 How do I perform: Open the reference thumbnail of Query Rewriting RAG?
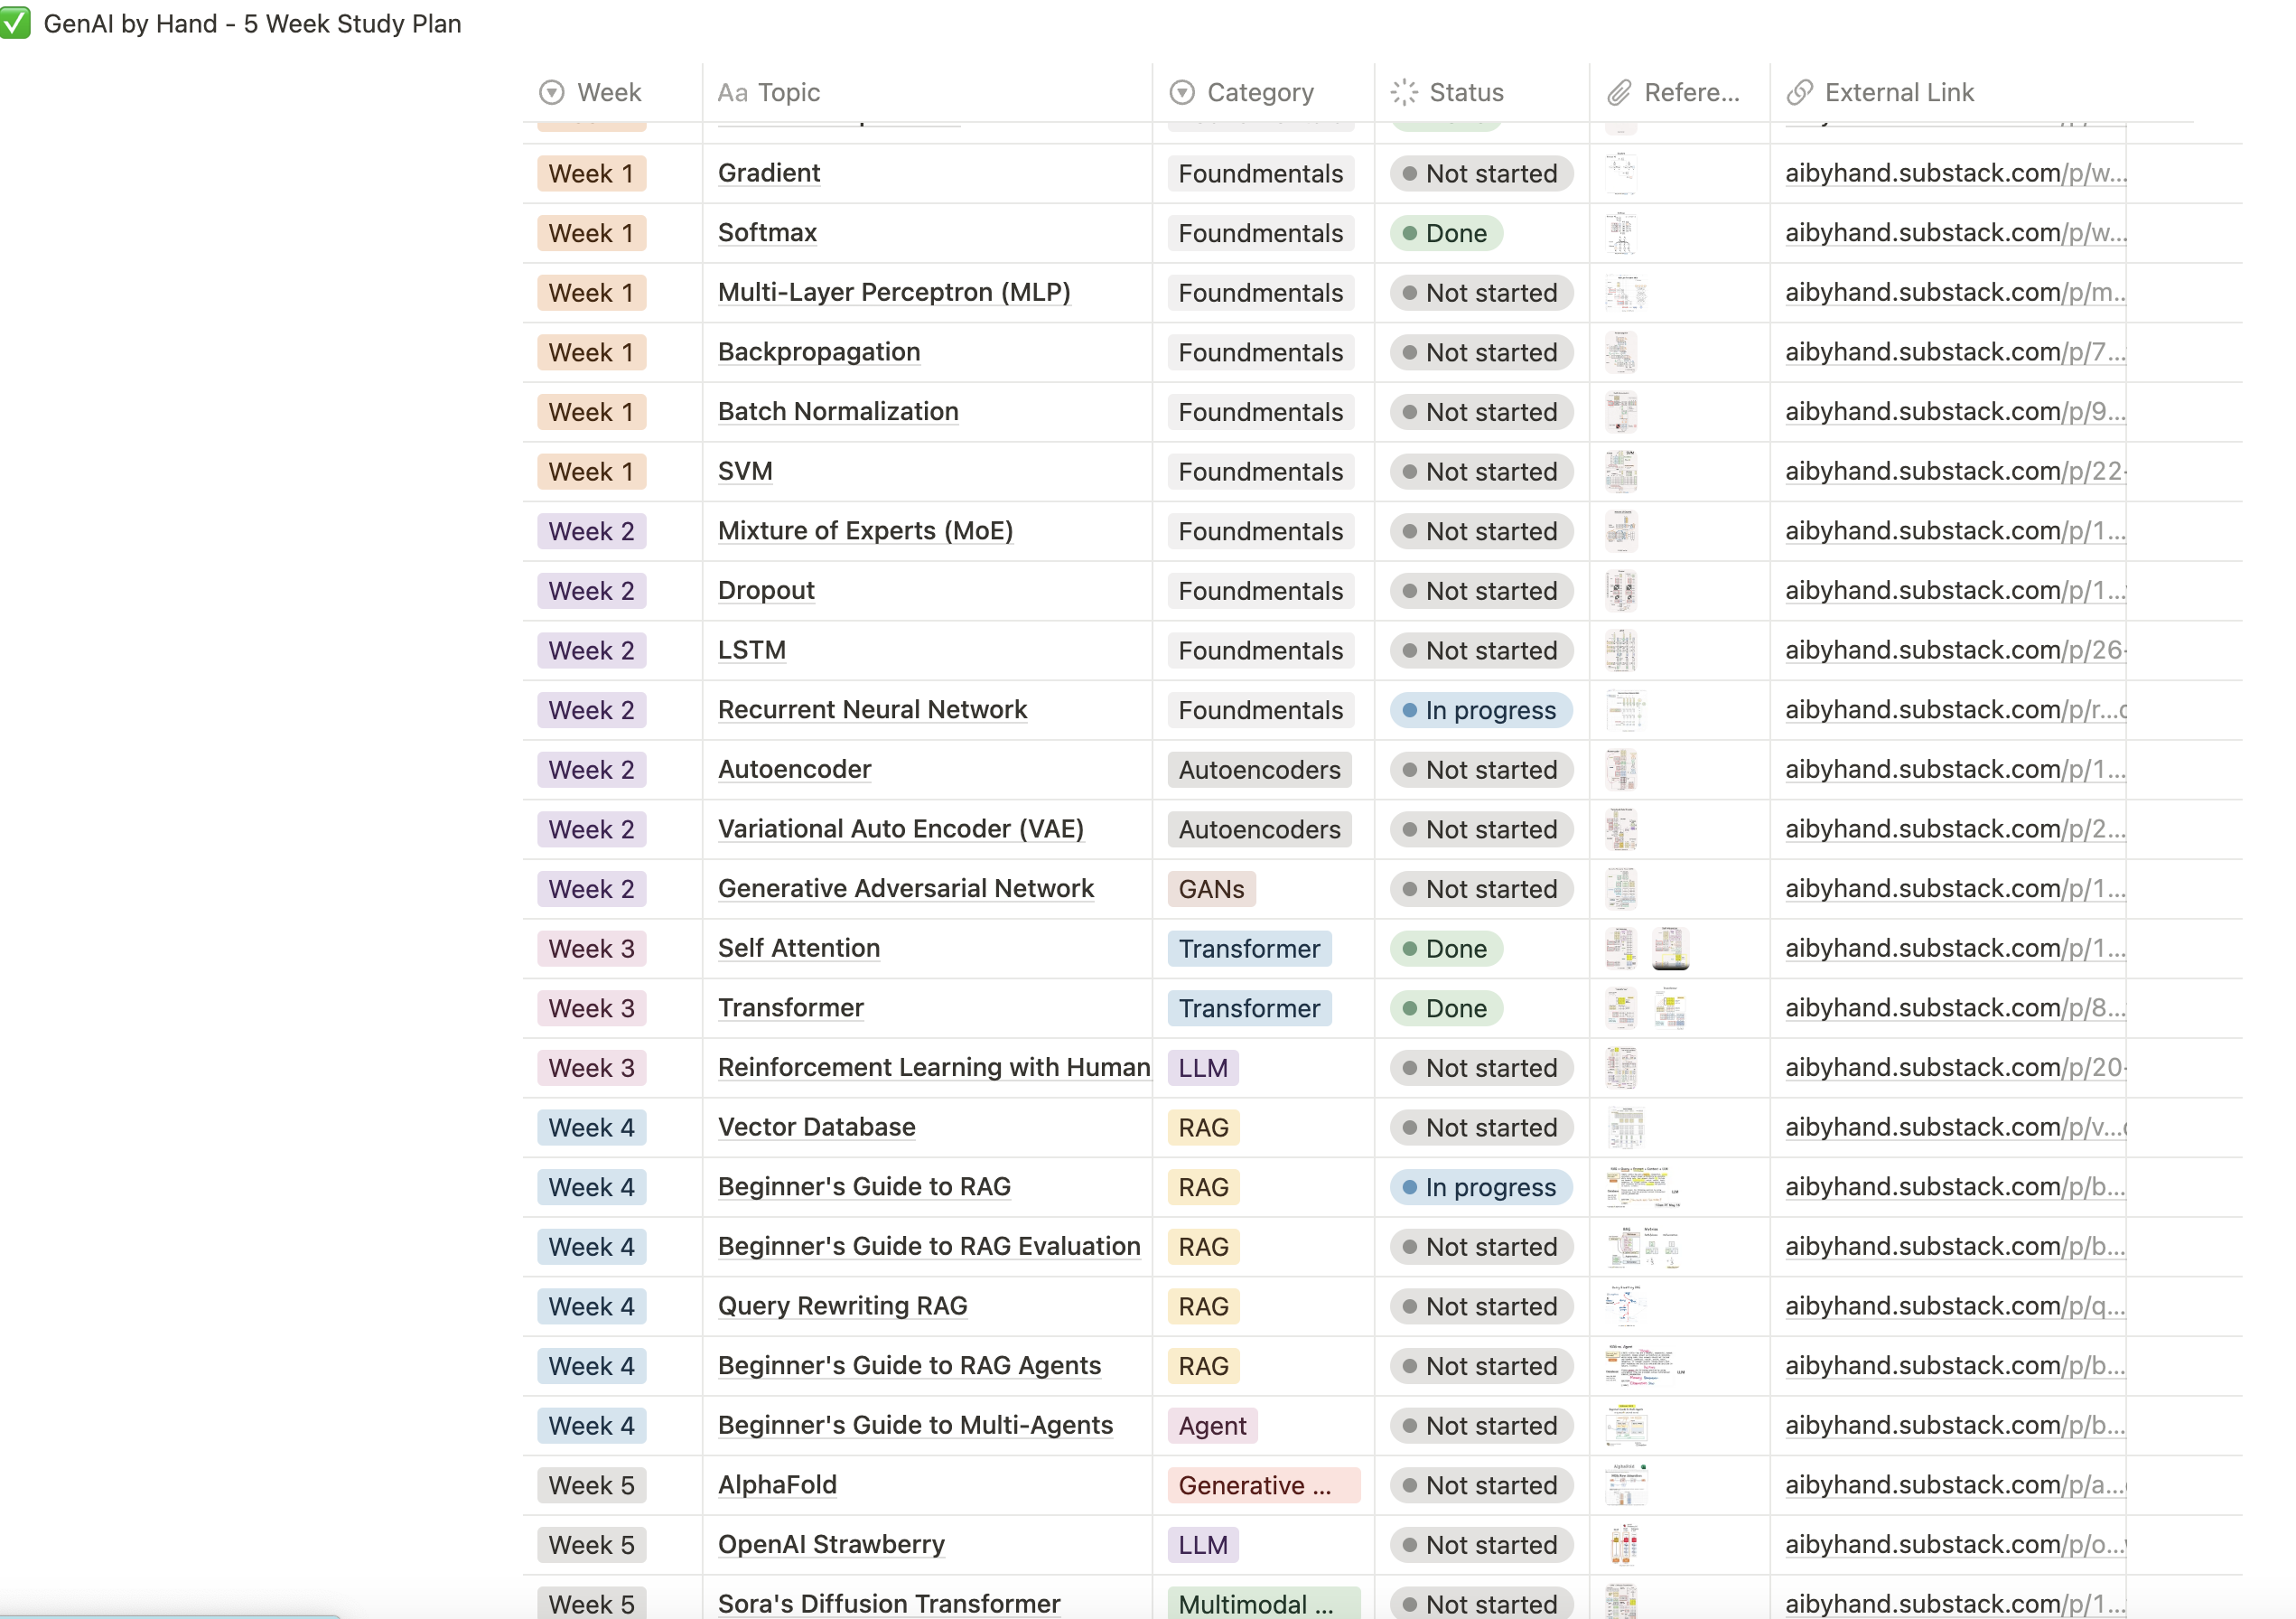click(1625, 1306)
